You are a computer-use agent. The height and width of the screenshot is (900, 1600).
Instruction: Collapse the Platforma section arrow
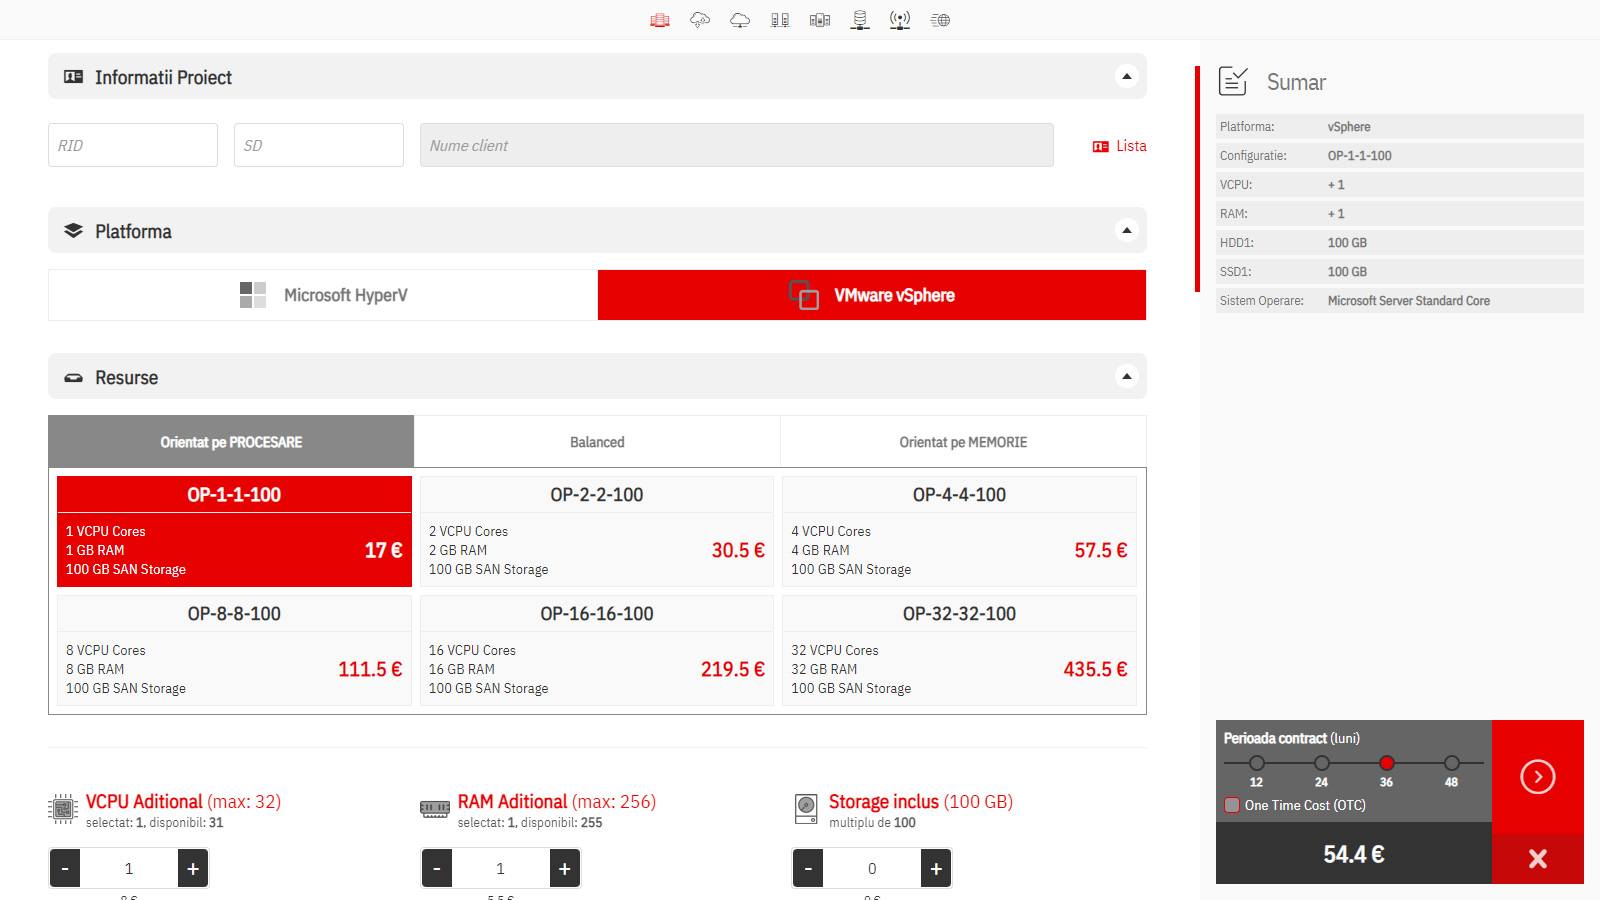[1127, 231]
